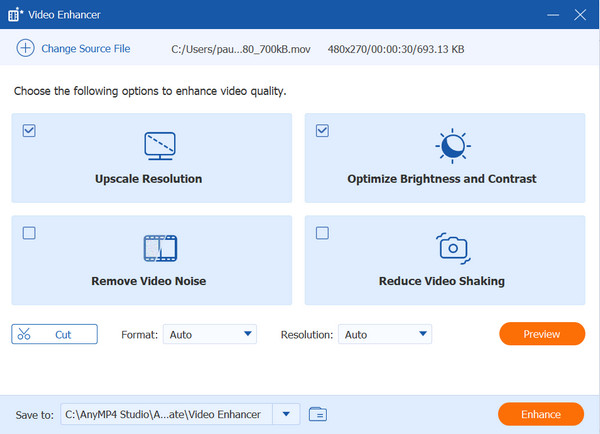Open the Resolution dropdown

pyautogui.click(x=385, y=334)
